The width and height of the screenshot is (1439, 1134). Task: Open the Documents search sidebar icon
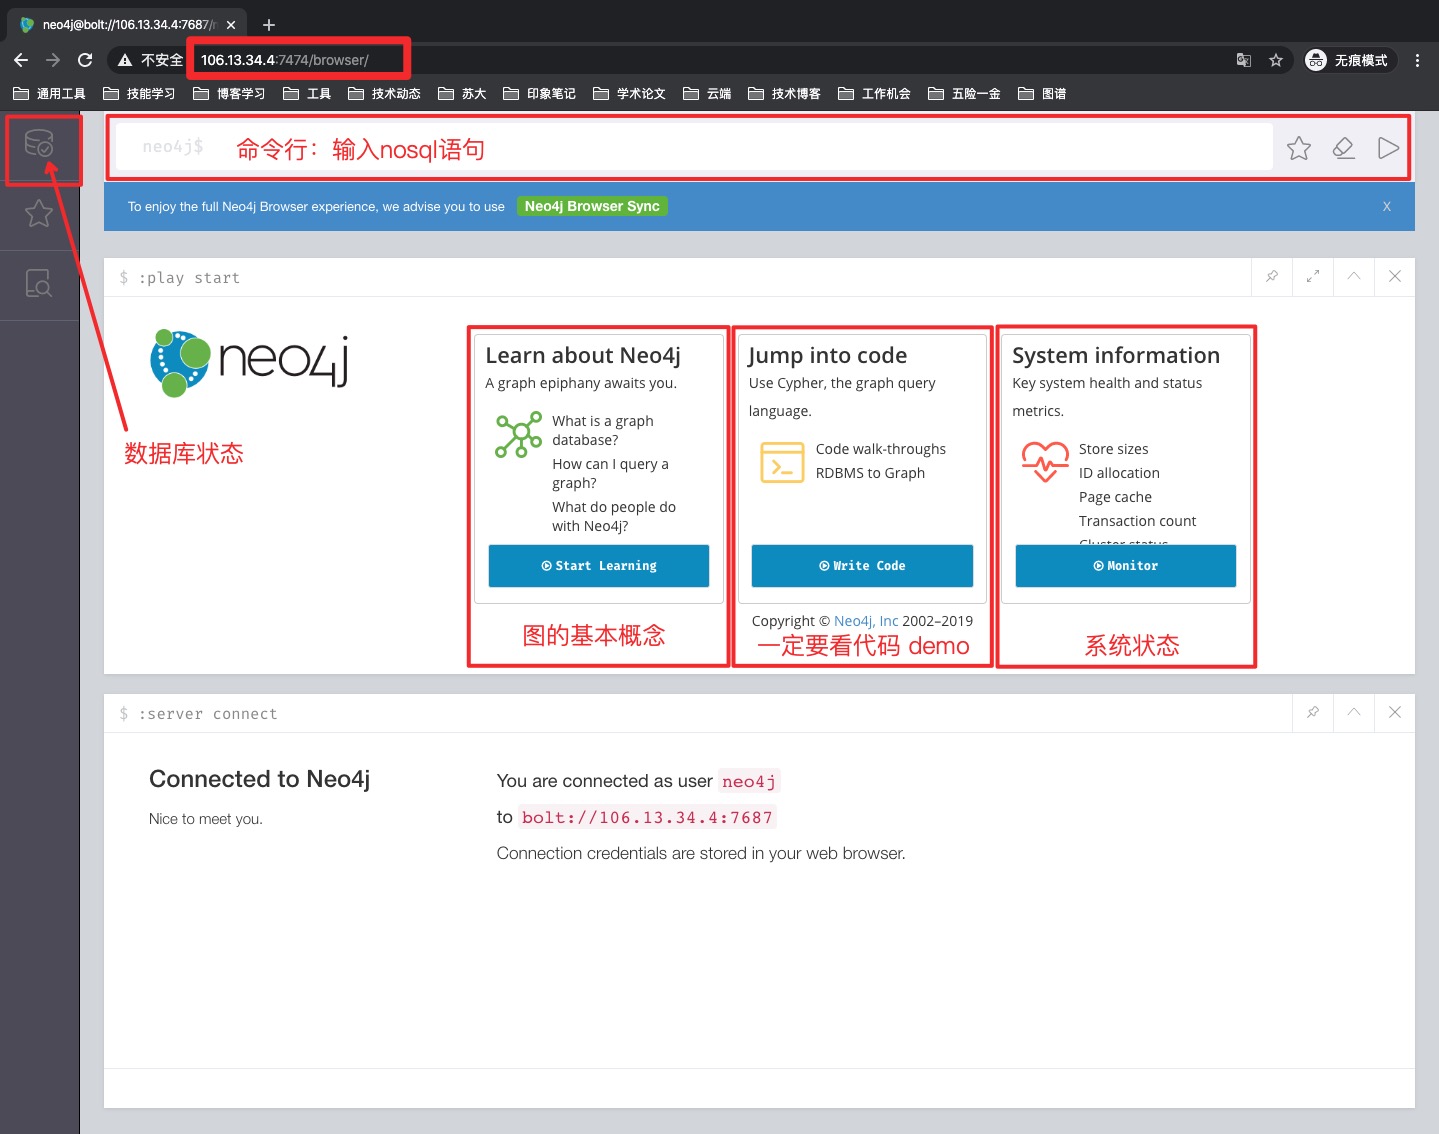pos(39,284)
